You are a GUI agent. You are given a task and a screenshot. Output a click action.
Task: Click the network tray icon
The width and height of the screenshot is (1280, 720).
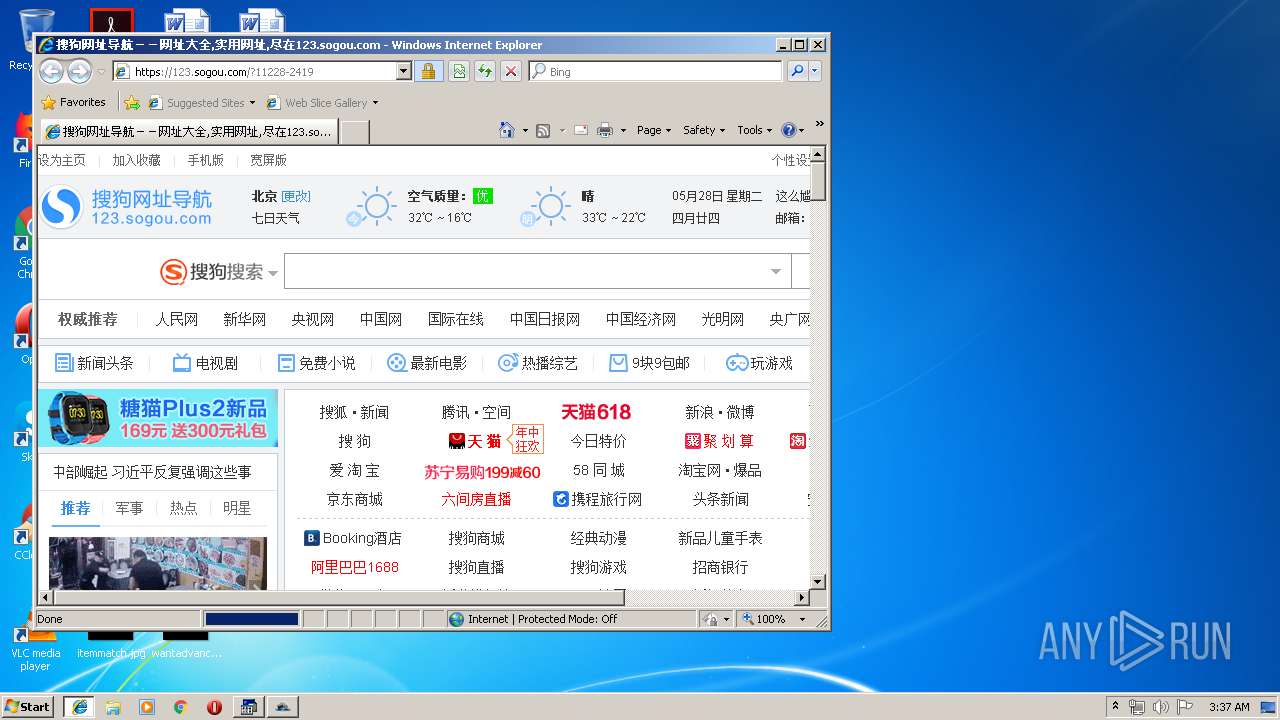tap(1137, 707)
